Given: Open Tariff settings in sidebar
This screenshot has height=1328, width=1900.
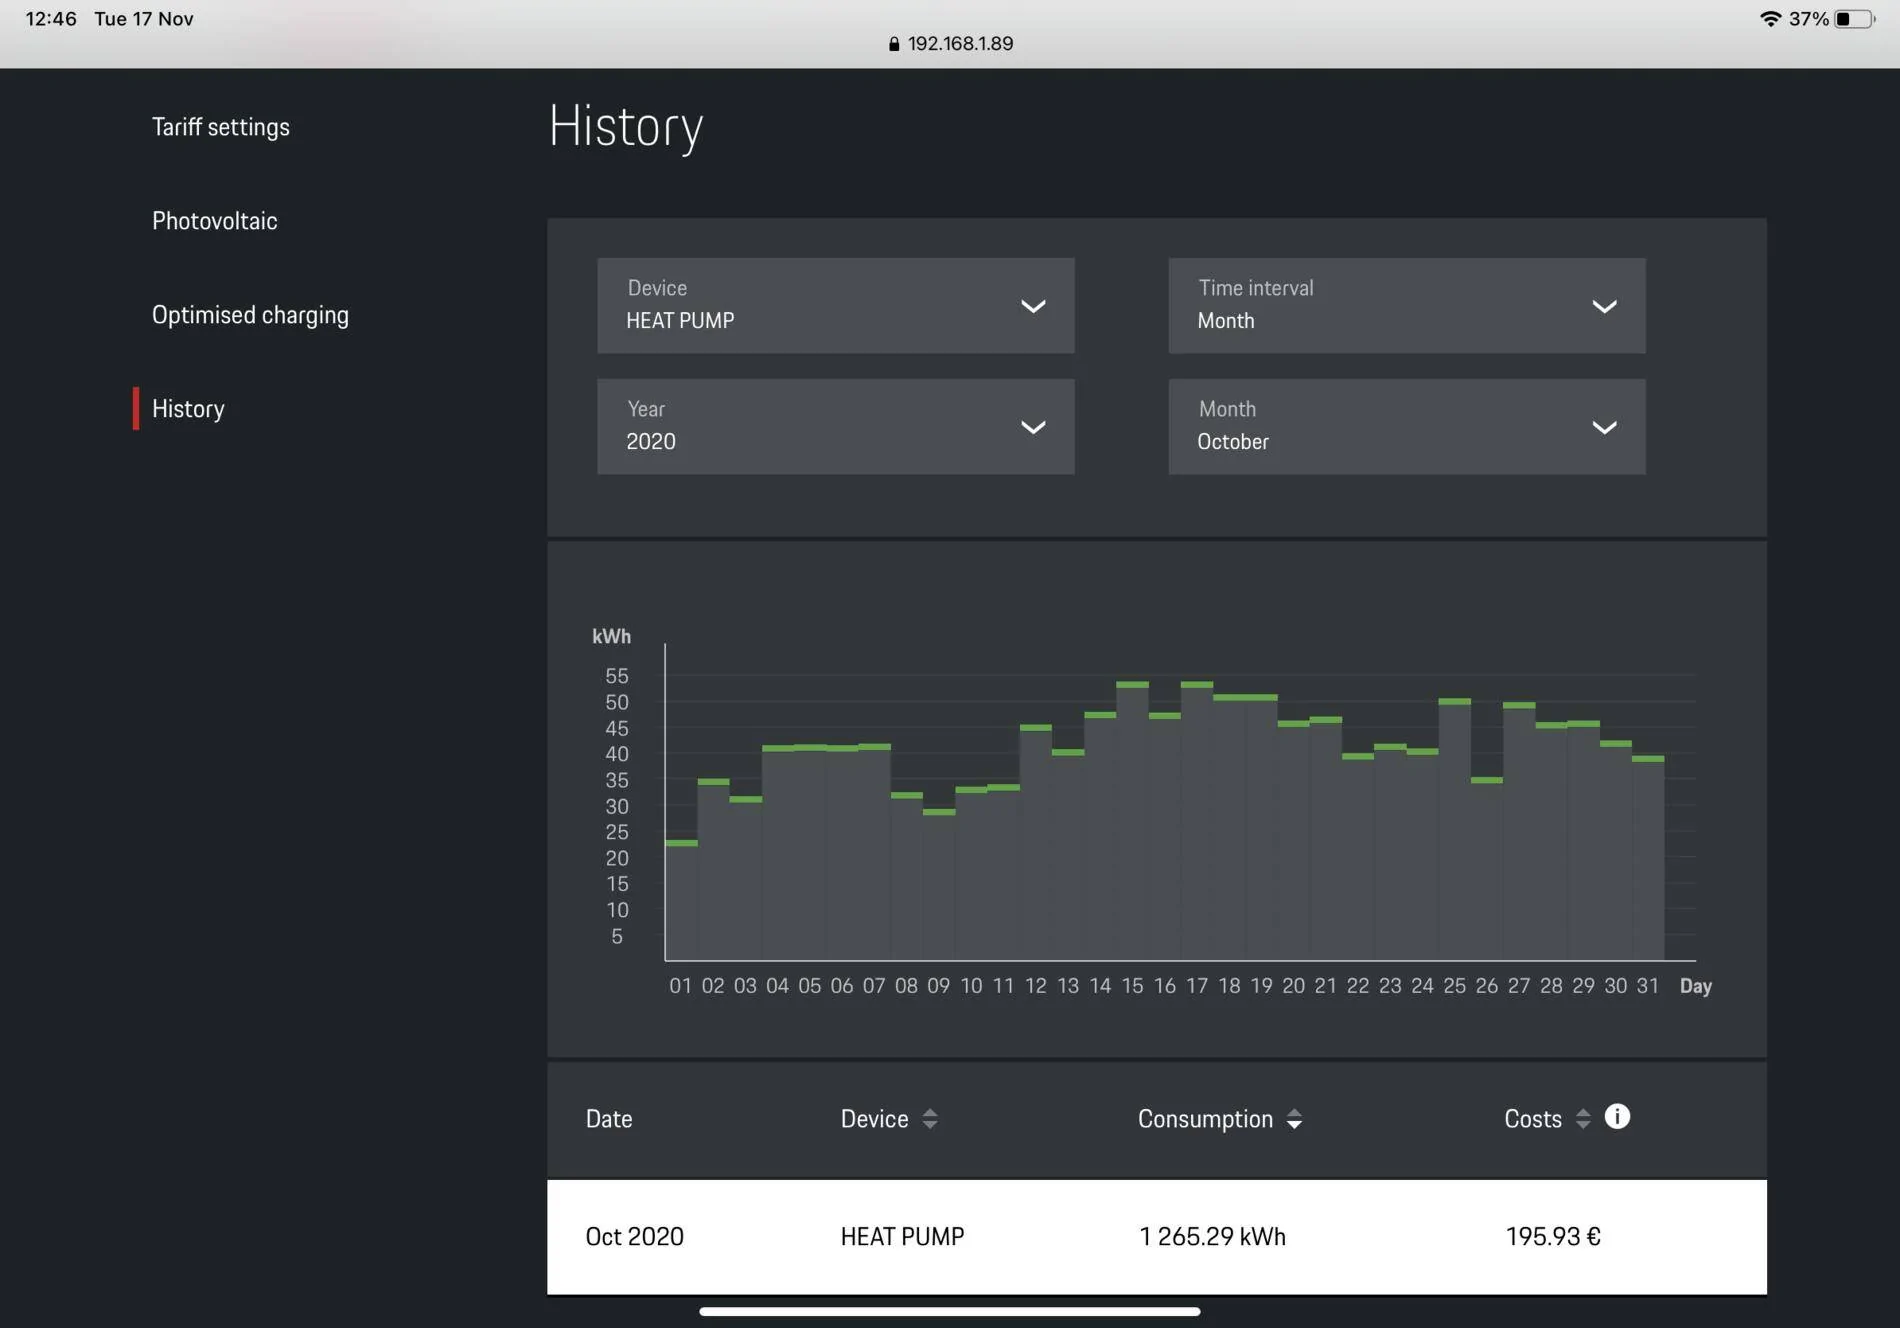Looking at the screenshot, I should [x=221, y=127].
